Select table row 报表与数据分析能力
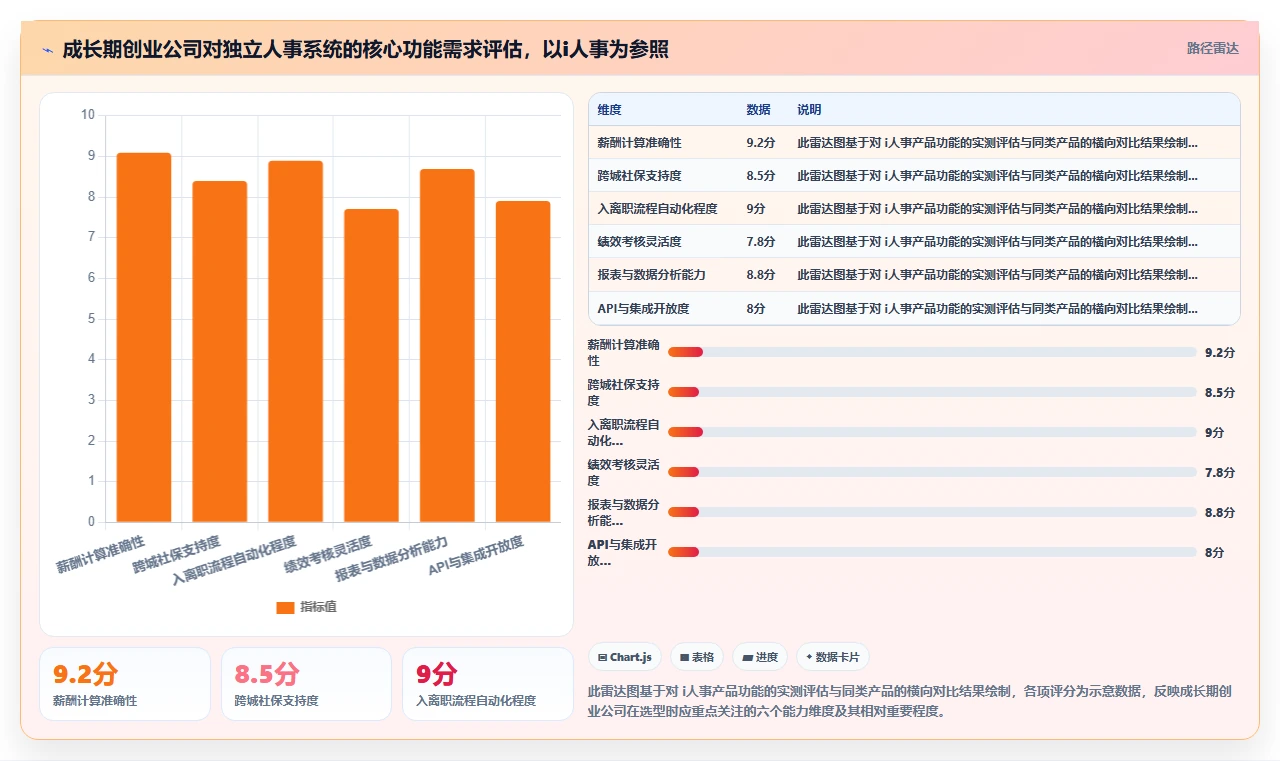The image size is (1280, 761). pos(914,275)
